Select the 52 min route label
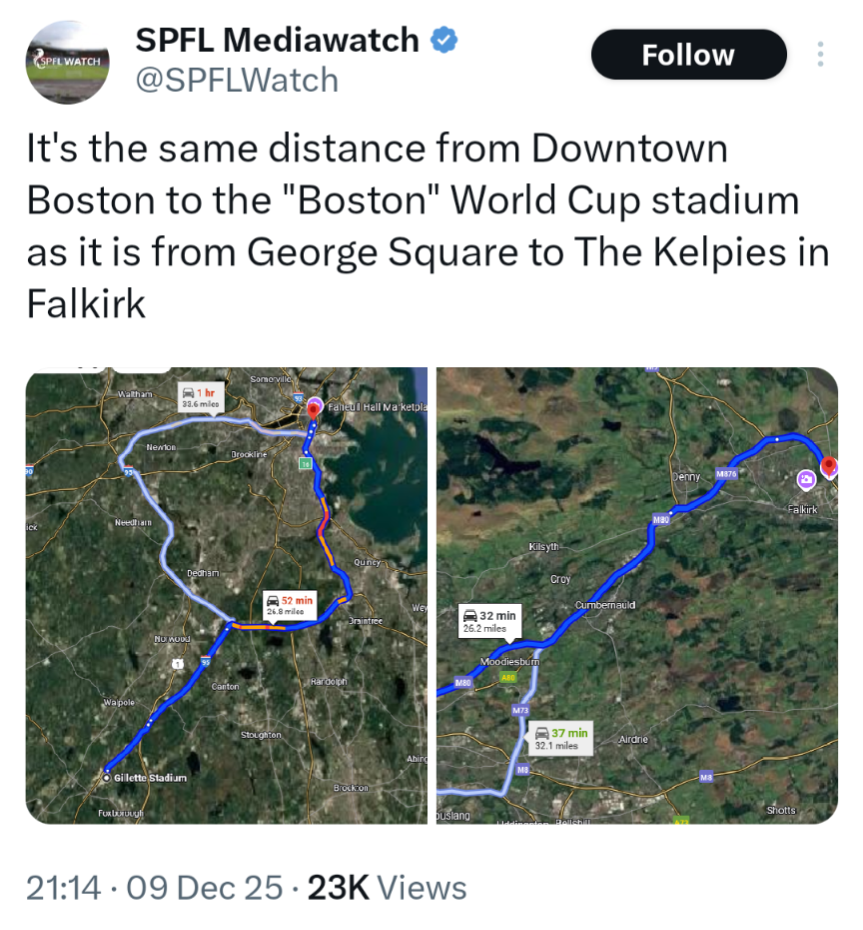Image resolution: width=863 pixels, height=930 pixels. pos(290,603)
